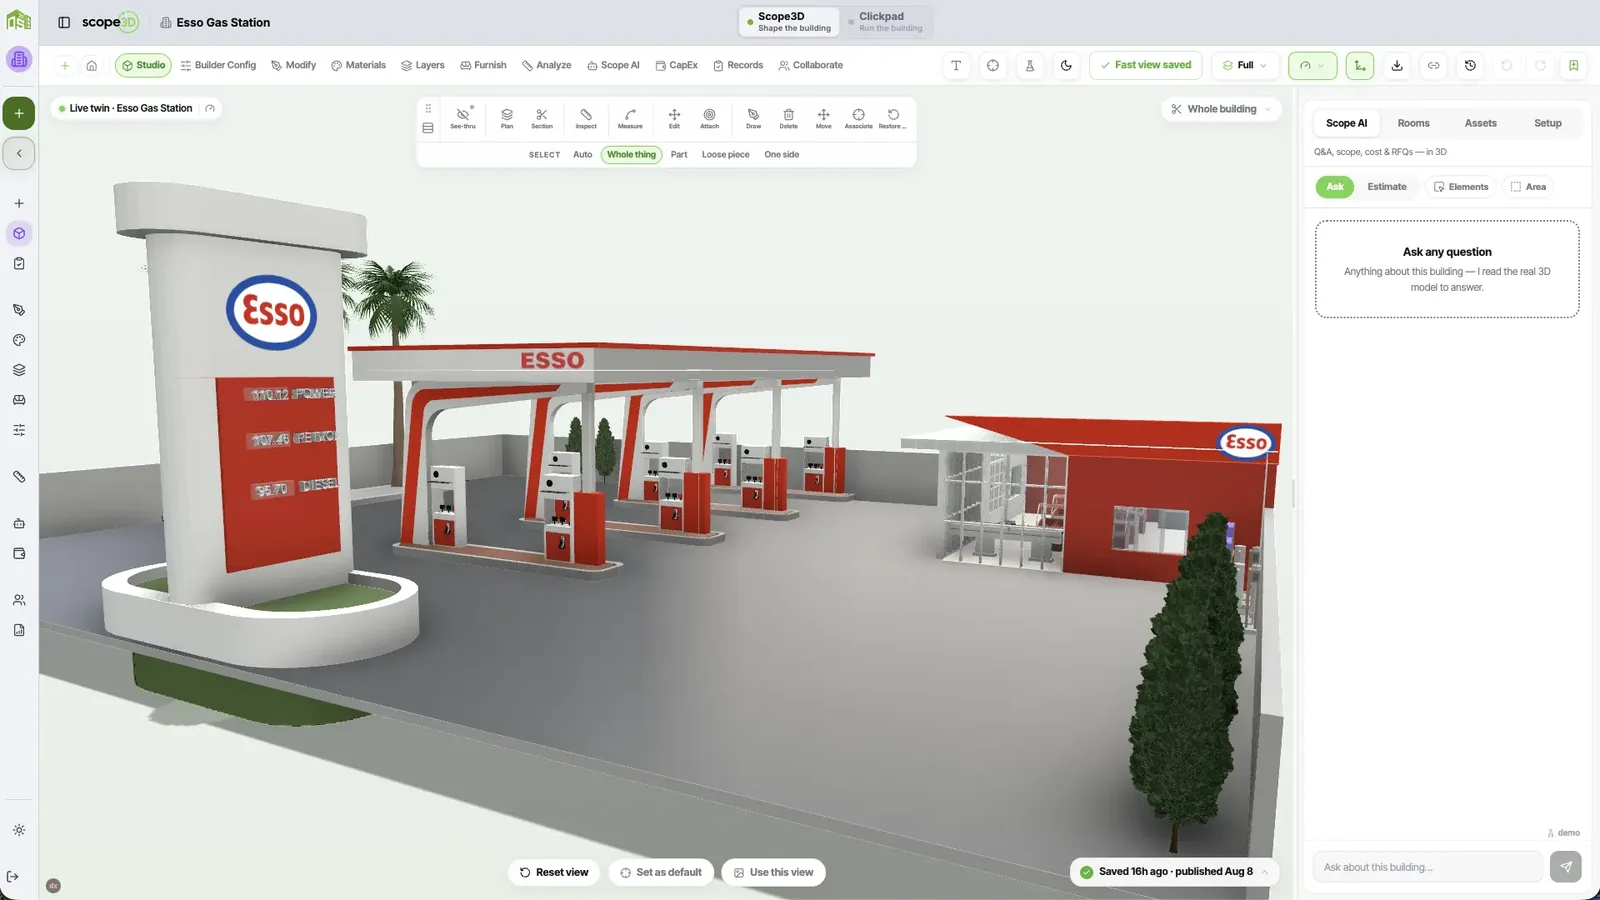Open the Full view mode dropdown
This screenshot has width=1600, height=900.
(x=1245, y=65)
